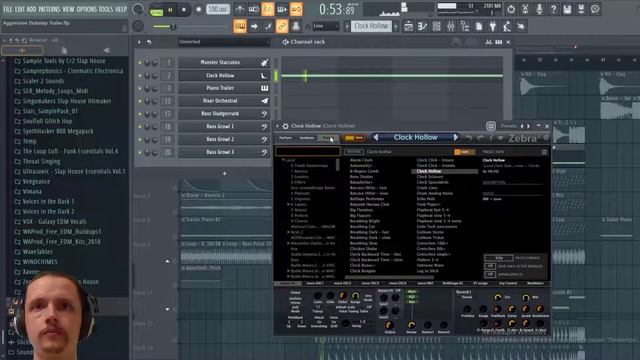Toggle the metronome icon
640x360 pixels.
coord(240,9)
